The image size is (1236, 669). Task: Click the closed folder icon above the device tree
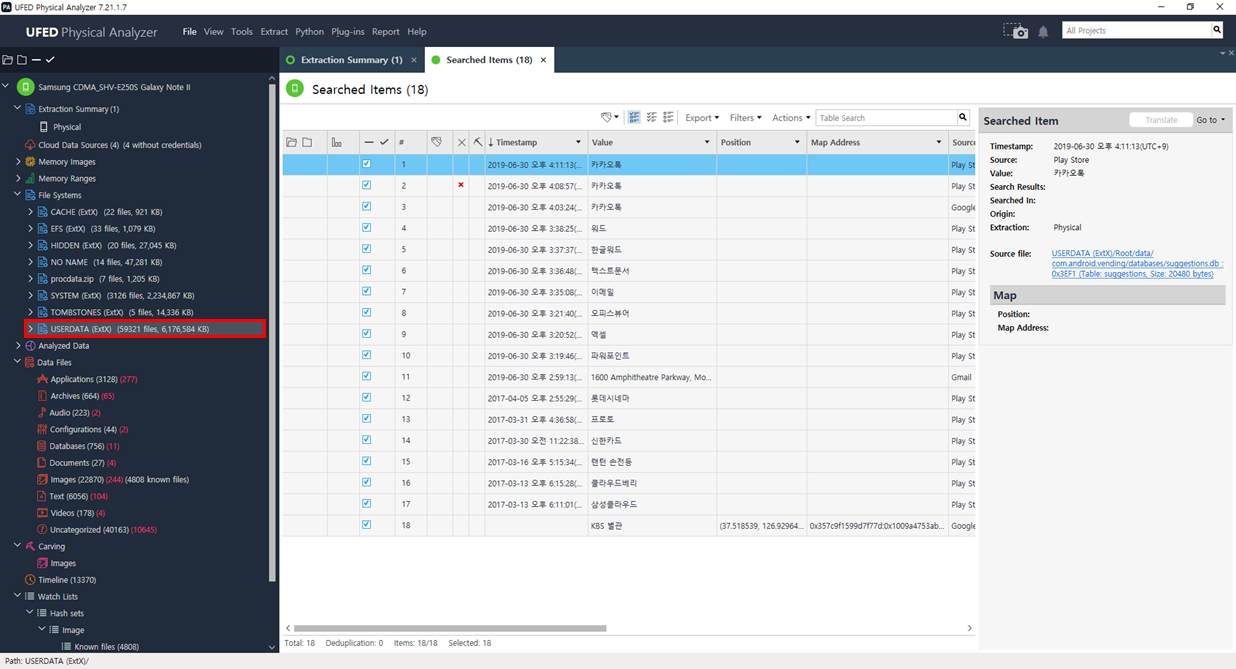pos(22,60)
